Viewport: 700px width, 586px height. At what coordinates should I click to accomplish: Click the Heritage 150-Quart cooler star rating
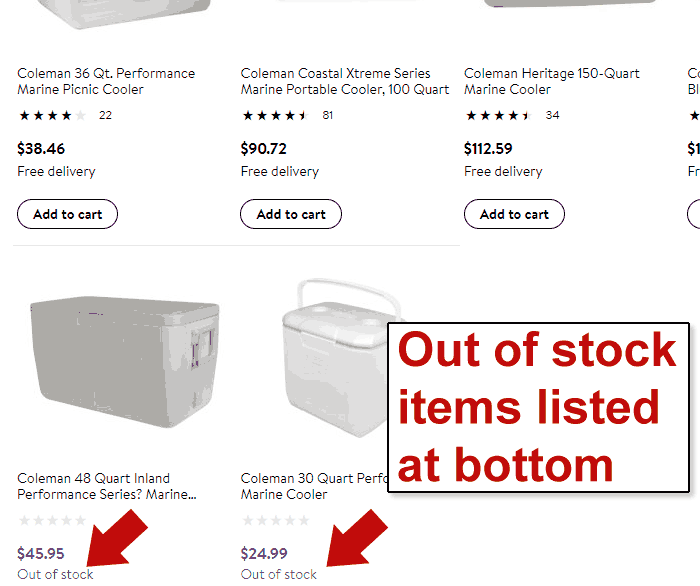click(x=499, y=115)
